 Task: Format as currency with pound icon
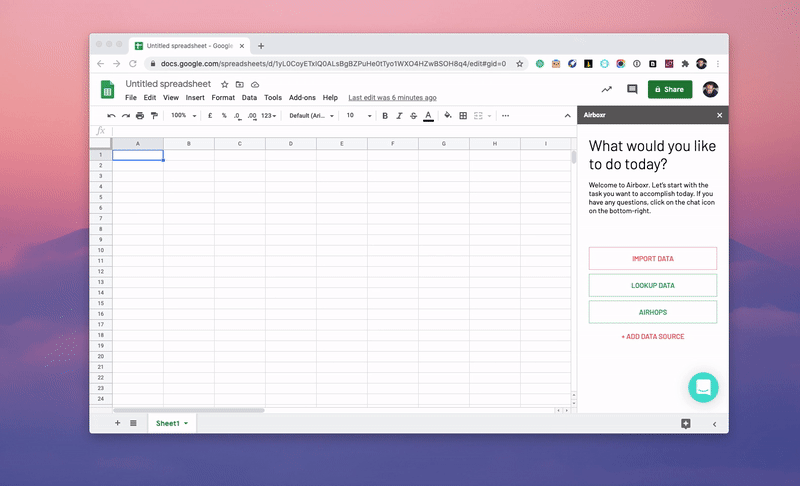[210, 116]
